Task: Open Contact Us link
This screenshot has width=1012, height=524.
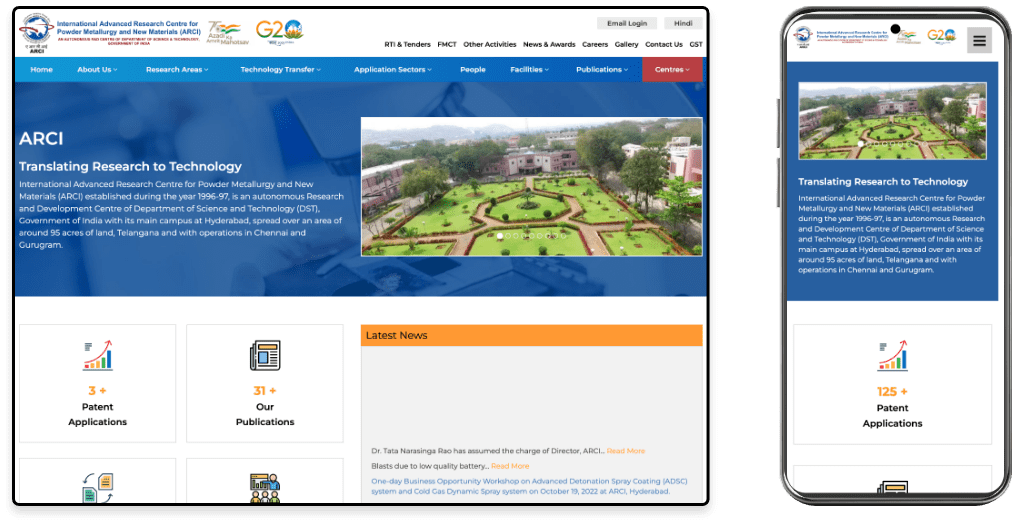Action: coord(664,45)
